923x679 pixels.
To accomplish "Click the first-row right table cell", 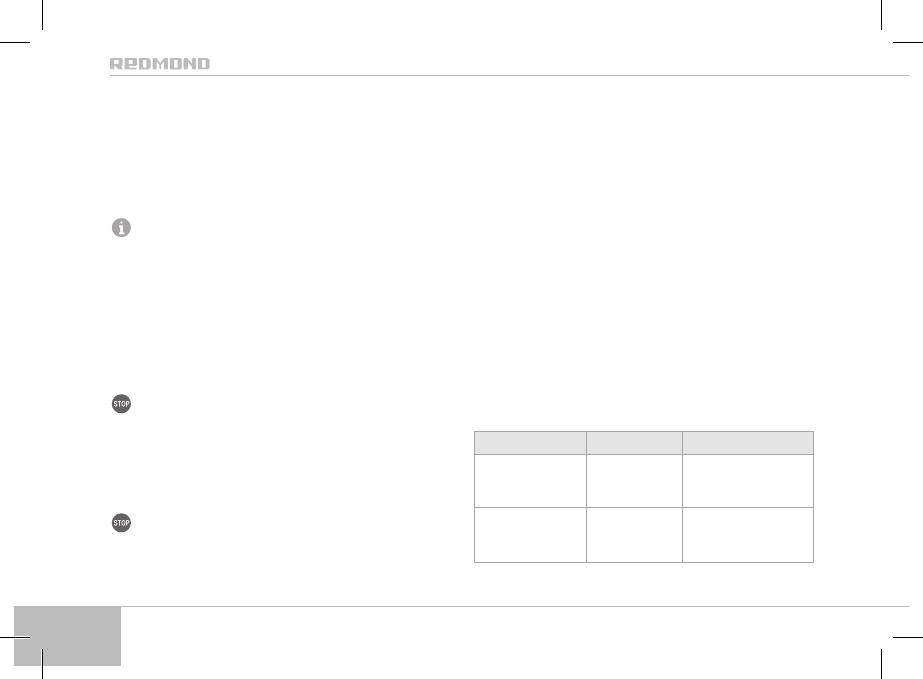I will 747,481.
